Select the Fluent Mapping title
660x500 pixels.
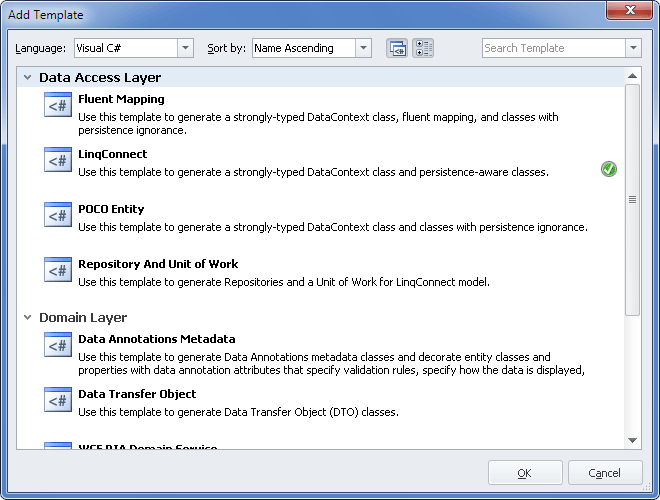point(121,99)
